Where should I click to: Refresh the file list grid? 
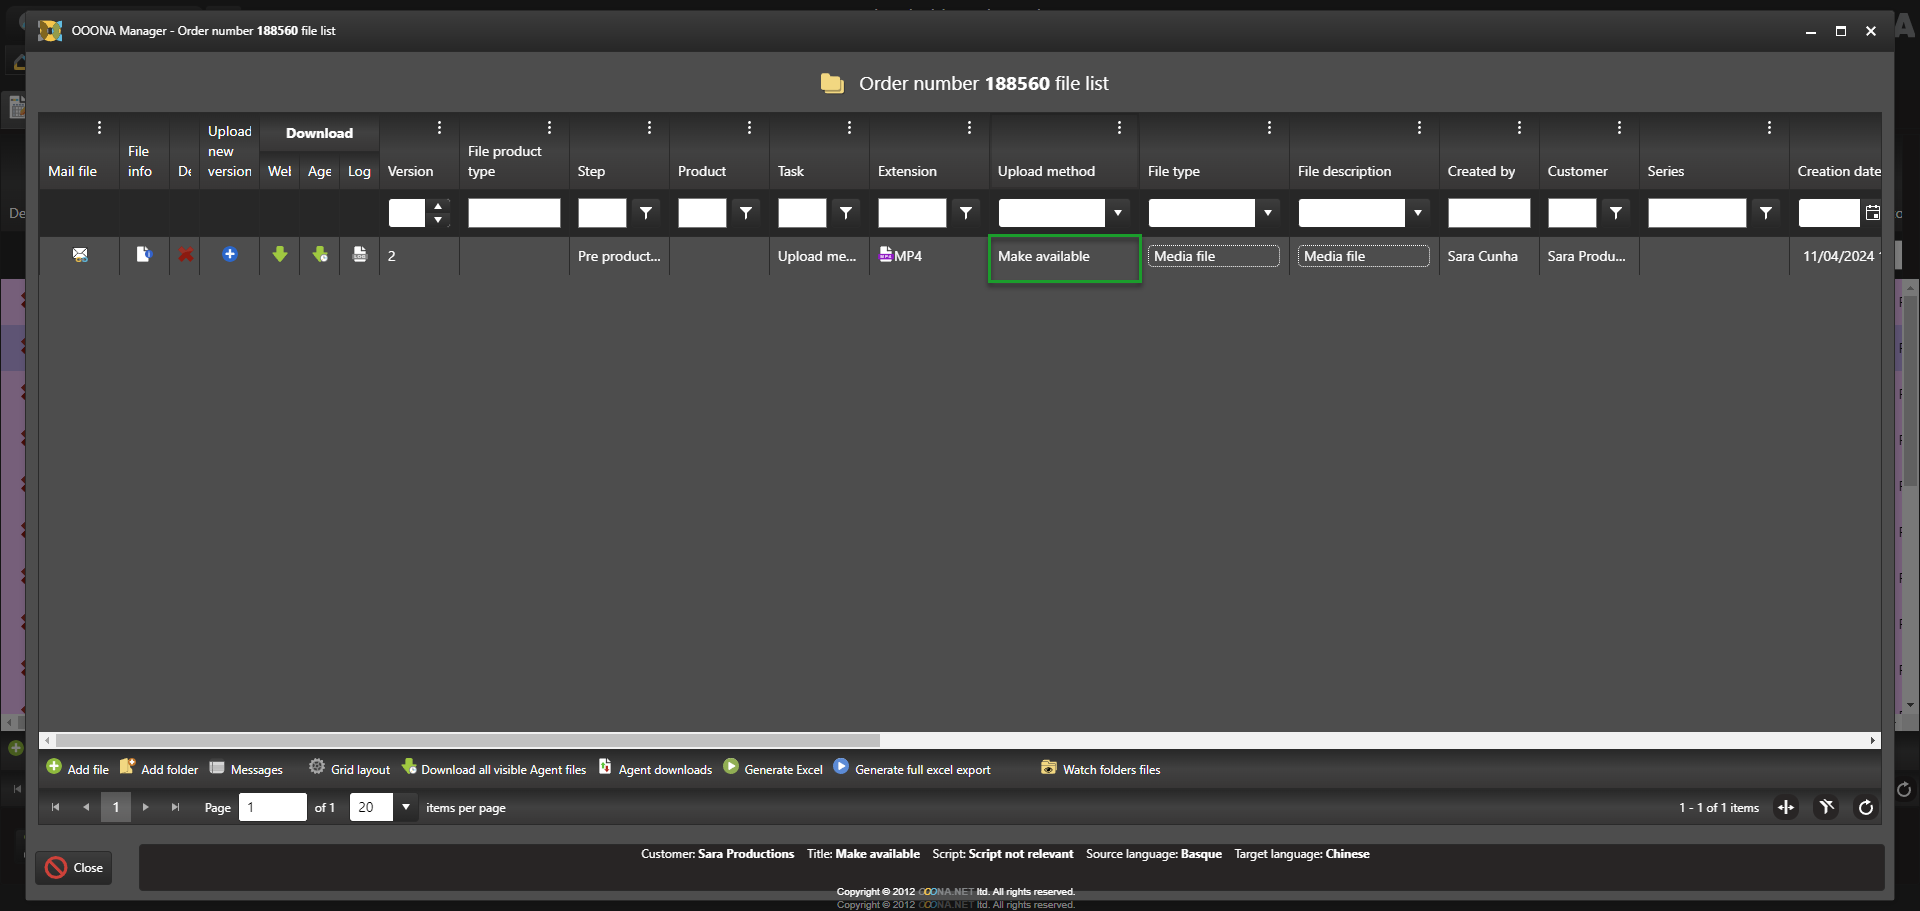pos(1865,807)
